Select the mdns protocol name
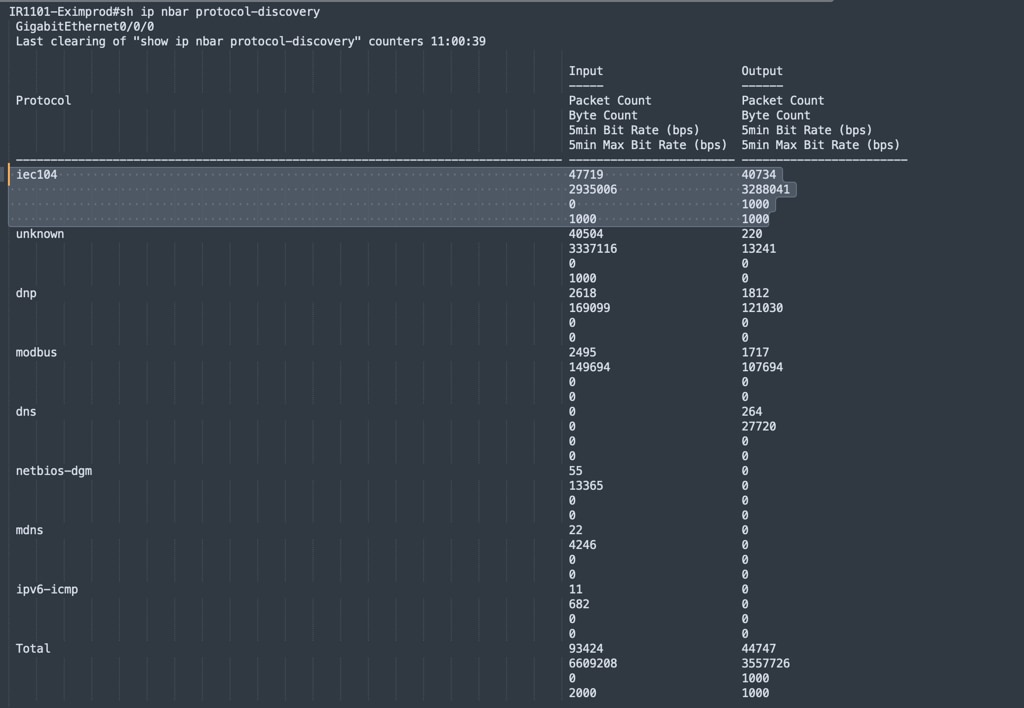1024x708 pixels. 29,530
